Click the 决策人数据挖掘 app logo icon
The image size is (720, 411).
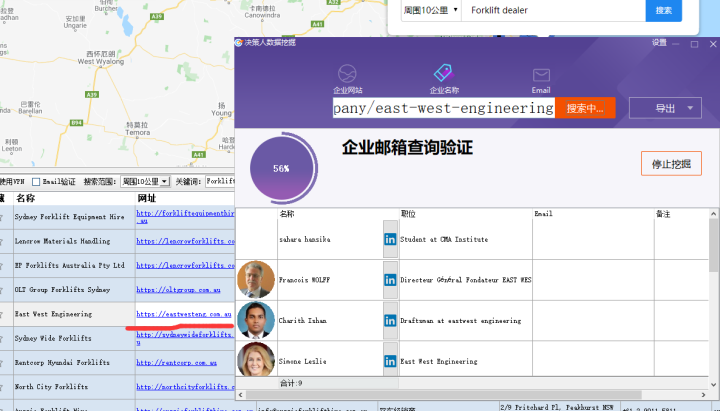239,43
